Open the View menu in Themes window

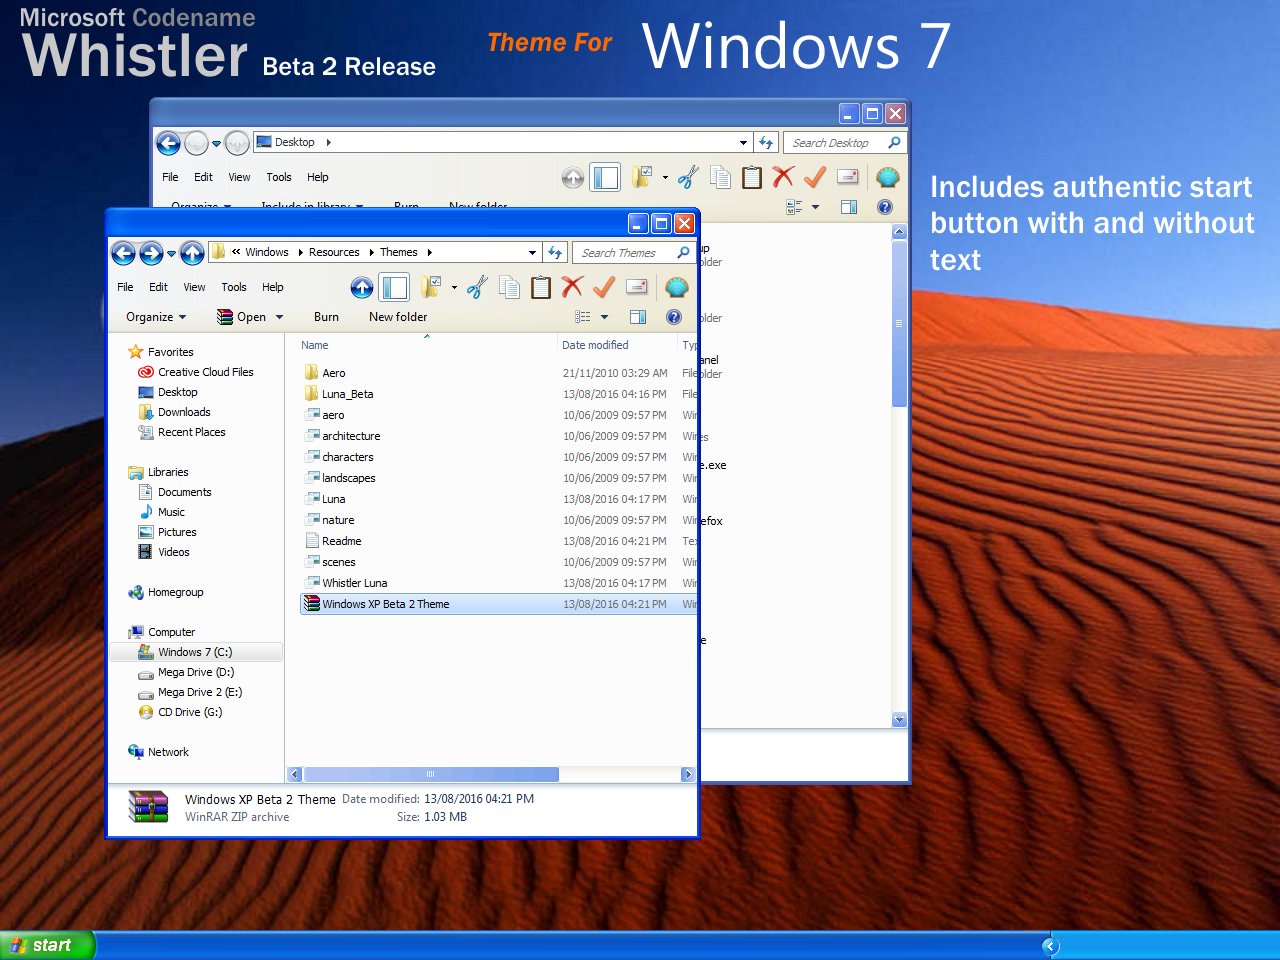(x=194, y=287)
